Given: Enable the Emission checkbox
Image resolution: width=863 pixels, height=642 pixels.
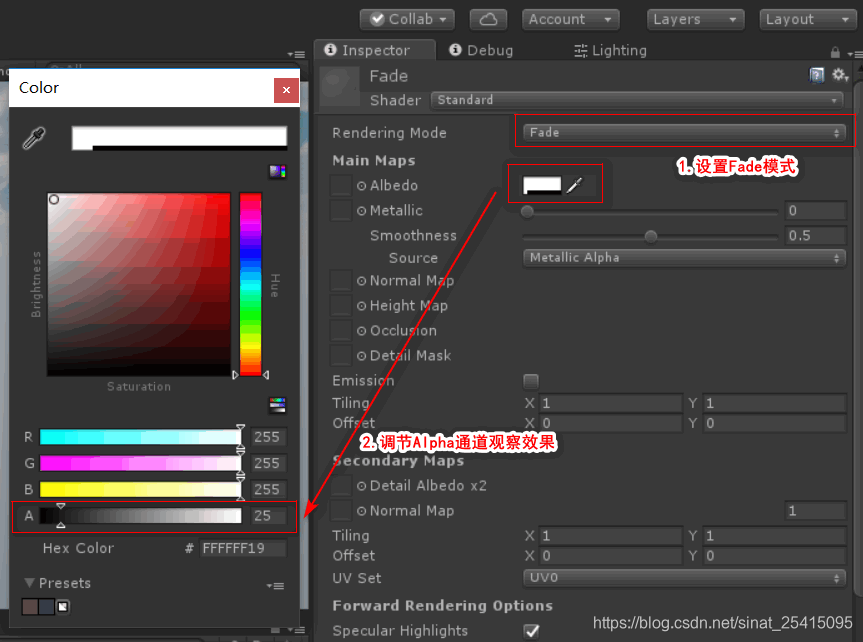Looking at the screenshot, I should (x=531, y=380).
